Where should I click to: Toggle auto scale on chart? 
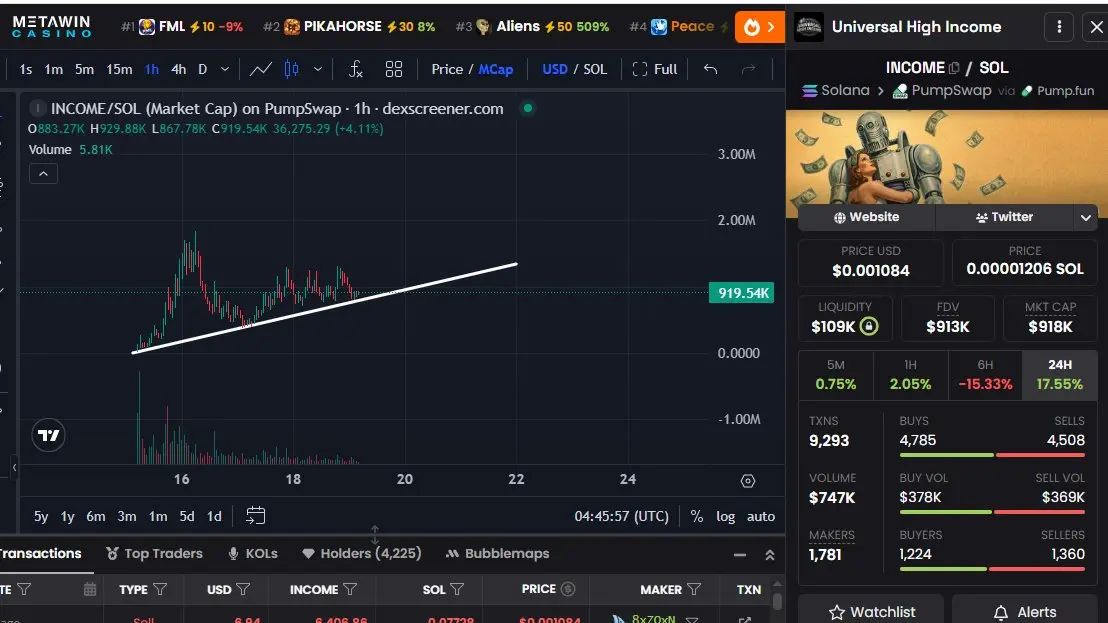coord(761,516)
